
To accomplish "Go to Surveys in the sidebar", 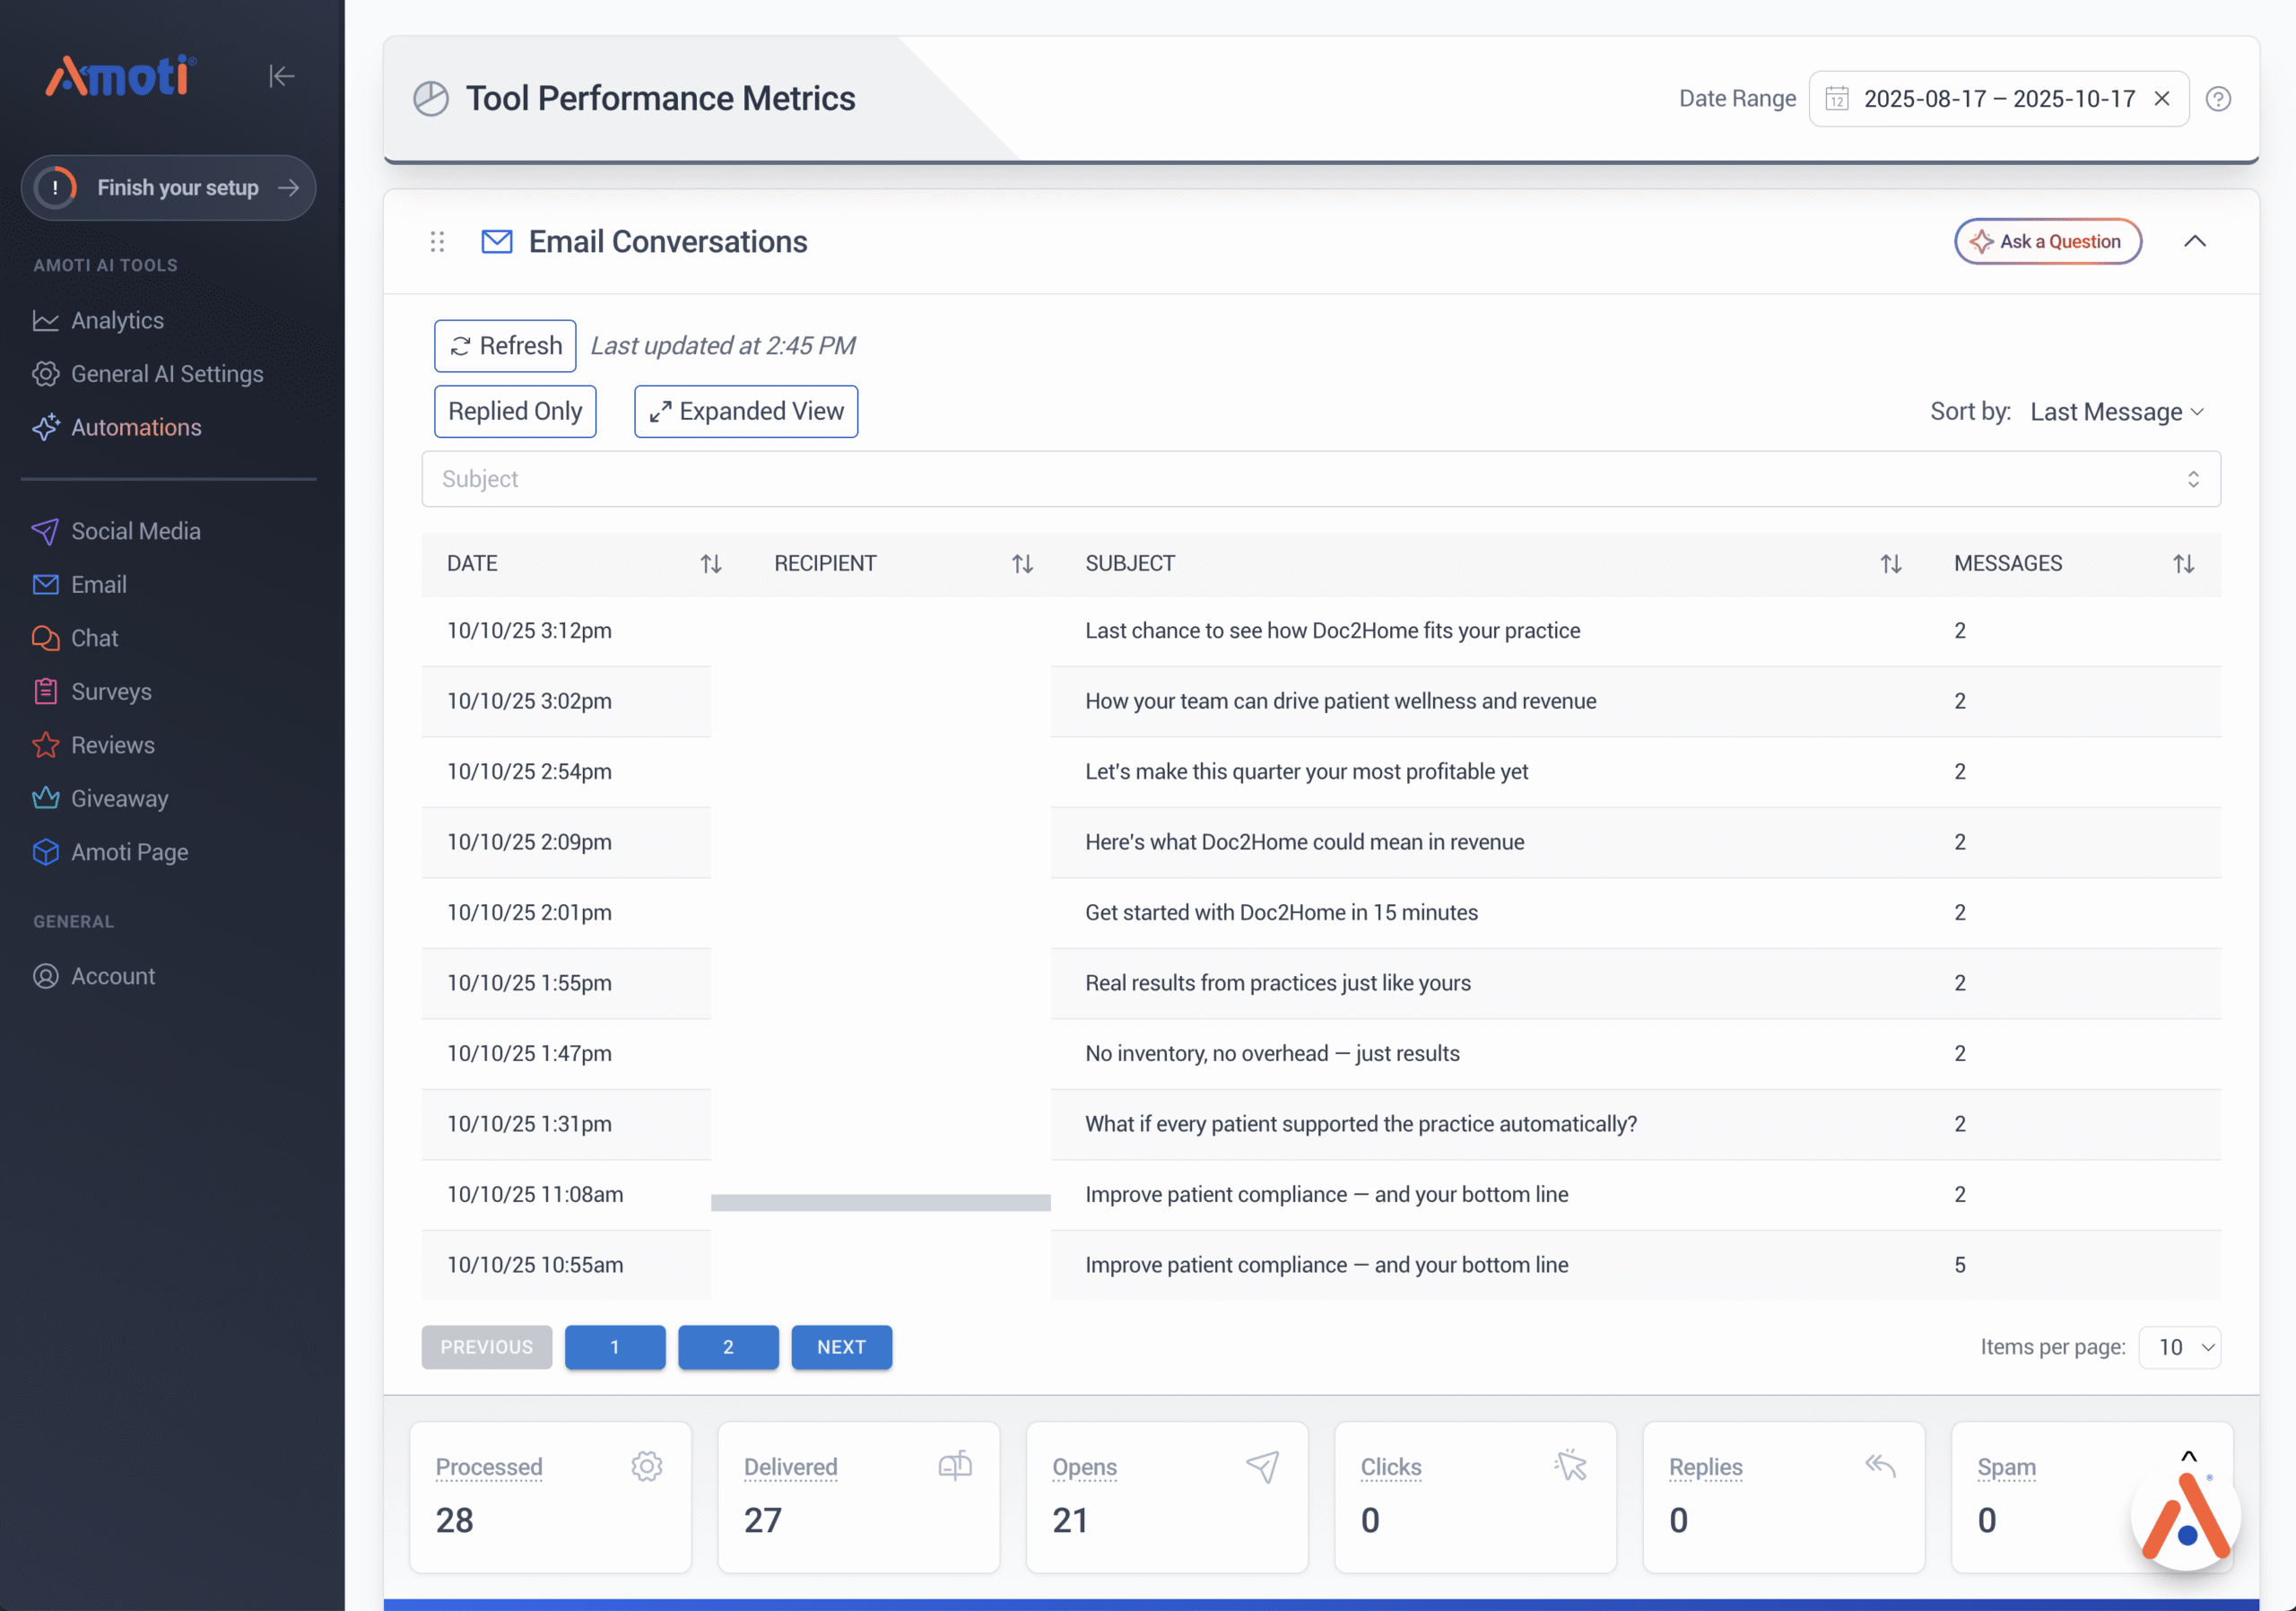I will (x=111, y=692).
